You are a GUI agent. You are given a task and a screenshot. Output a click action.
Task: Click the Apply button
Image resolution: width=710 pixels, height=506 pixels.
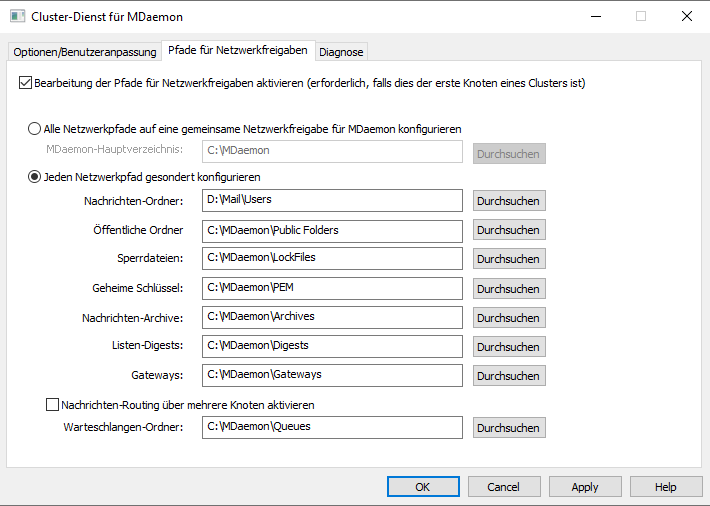[585, 487]
